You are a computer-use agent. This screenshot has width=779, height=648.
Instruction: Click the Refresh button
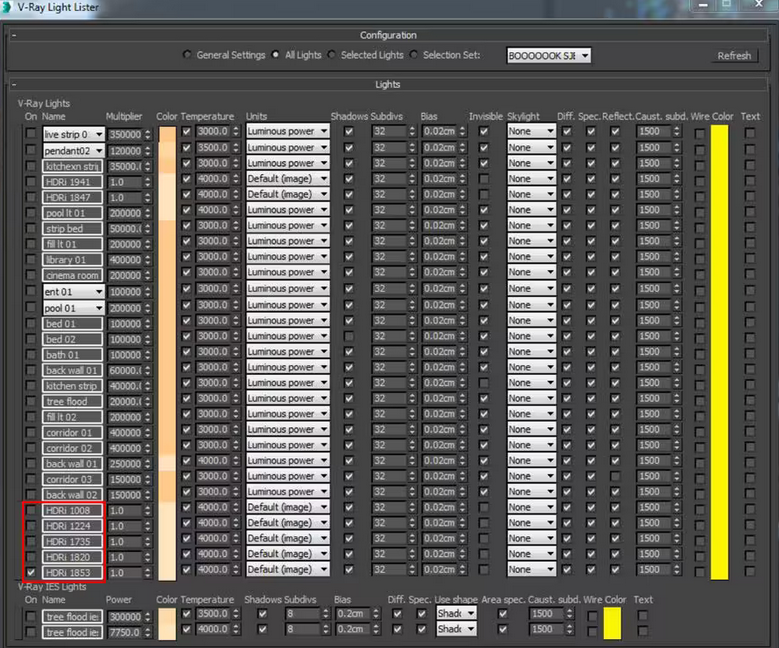coord(734,56)
